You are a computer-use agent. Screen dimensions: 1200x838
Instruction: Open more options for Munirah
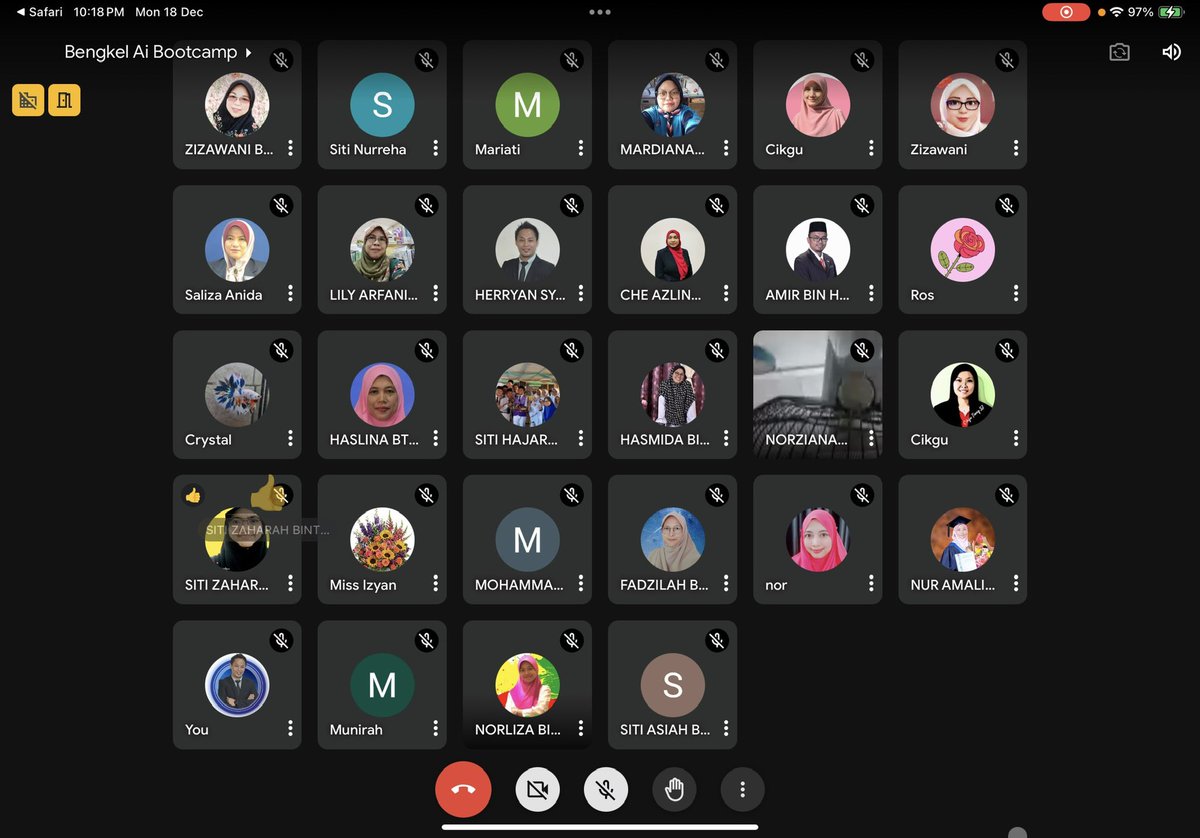436,729
